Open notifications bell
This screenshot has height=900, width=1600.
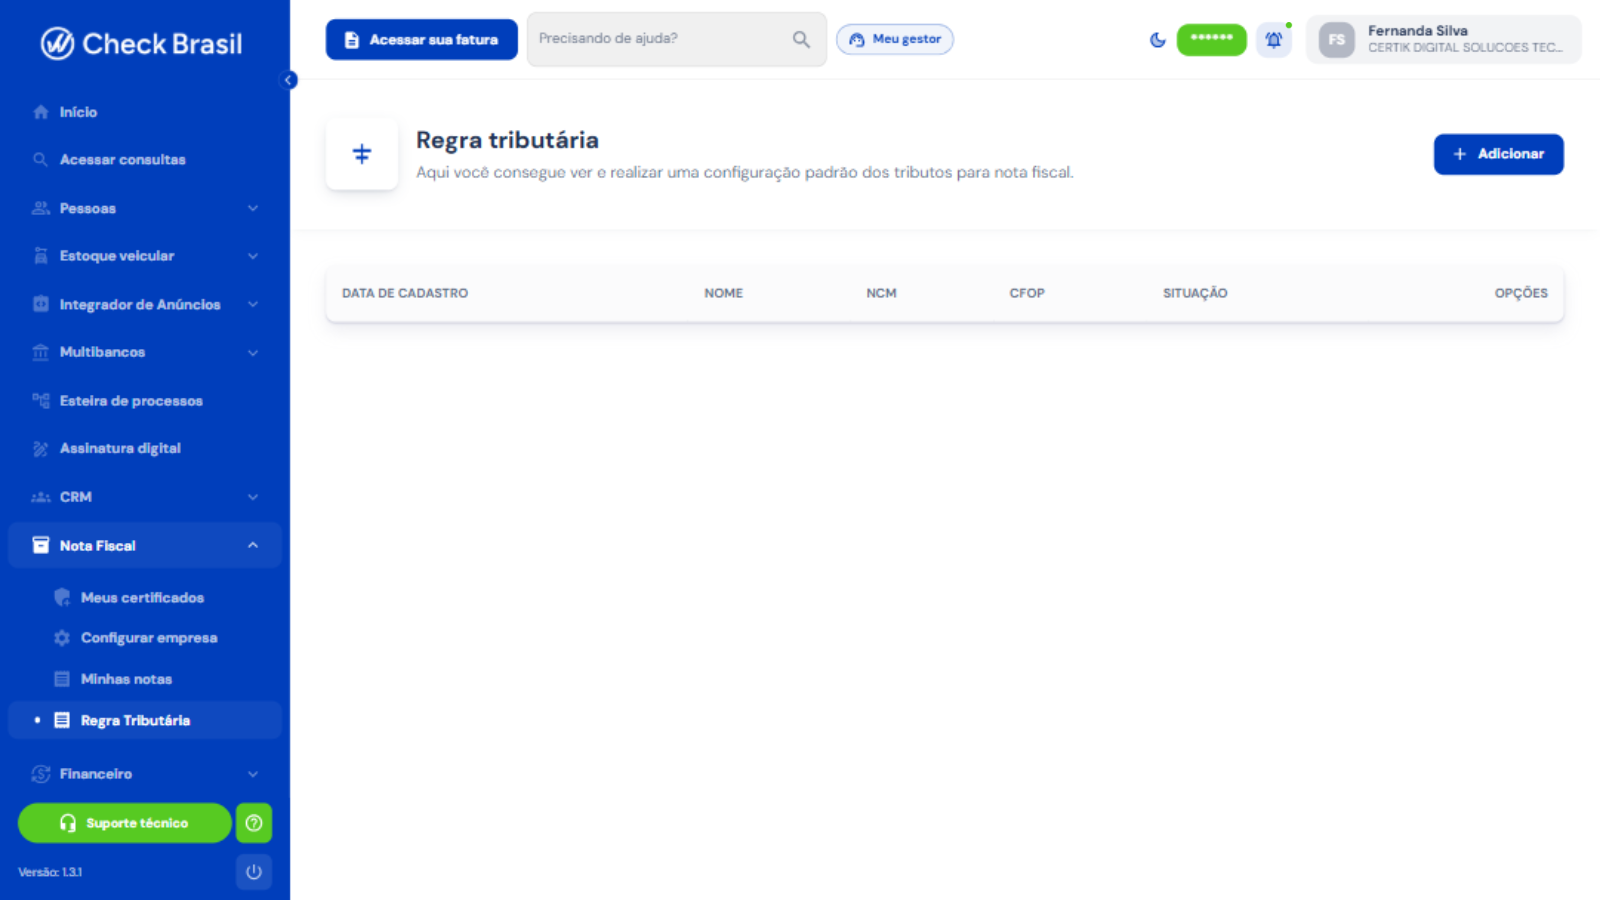point(1274,40)
